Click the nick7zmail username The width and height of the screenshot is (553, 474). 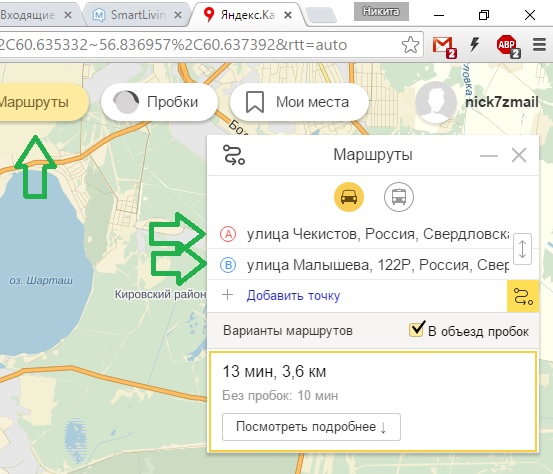point(502,102)
